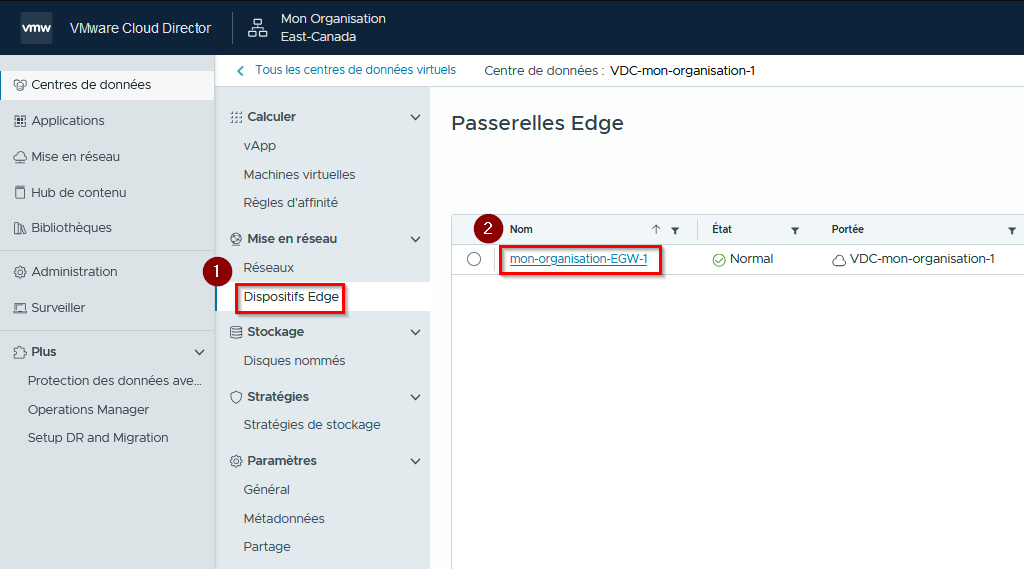The height and width of the screenshot is (569, 1024).
Task: Collapse the Mise en réseau section chevron
Action: point(415,240)
